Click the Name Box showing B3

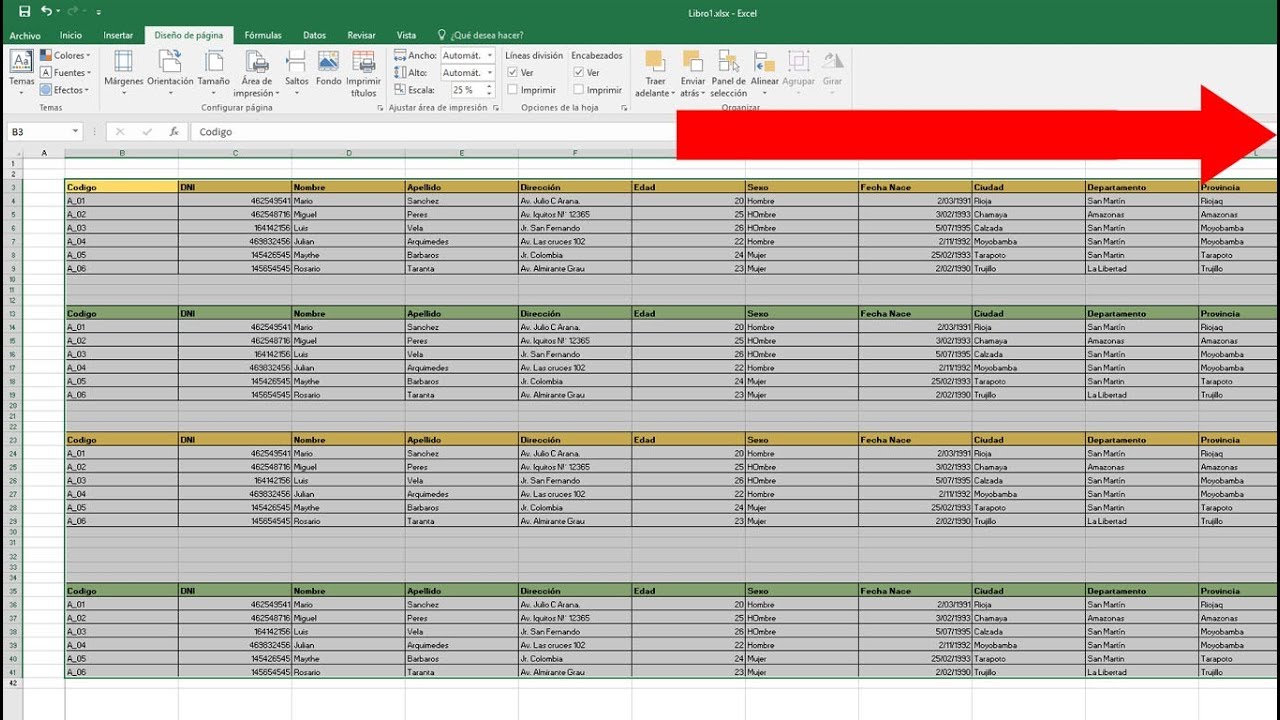(38, 132)
